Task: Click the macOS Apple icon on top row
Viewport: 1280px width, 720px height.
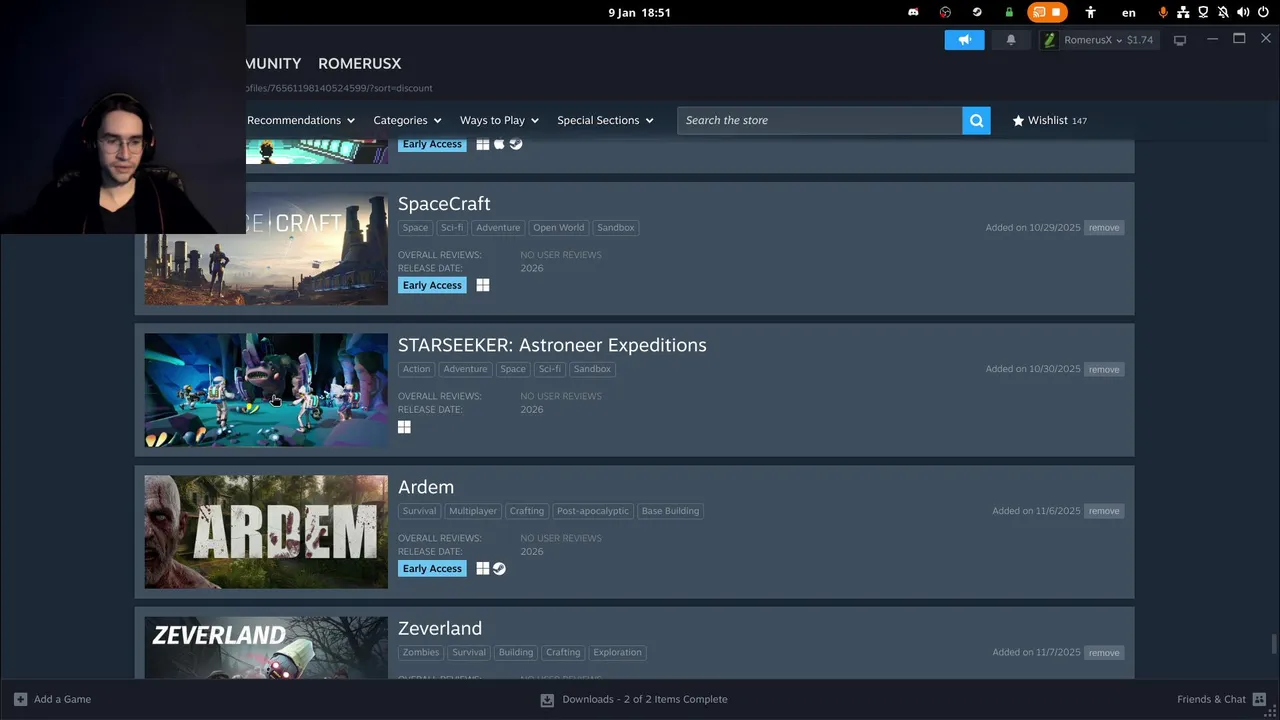Action: coord(499,144)
